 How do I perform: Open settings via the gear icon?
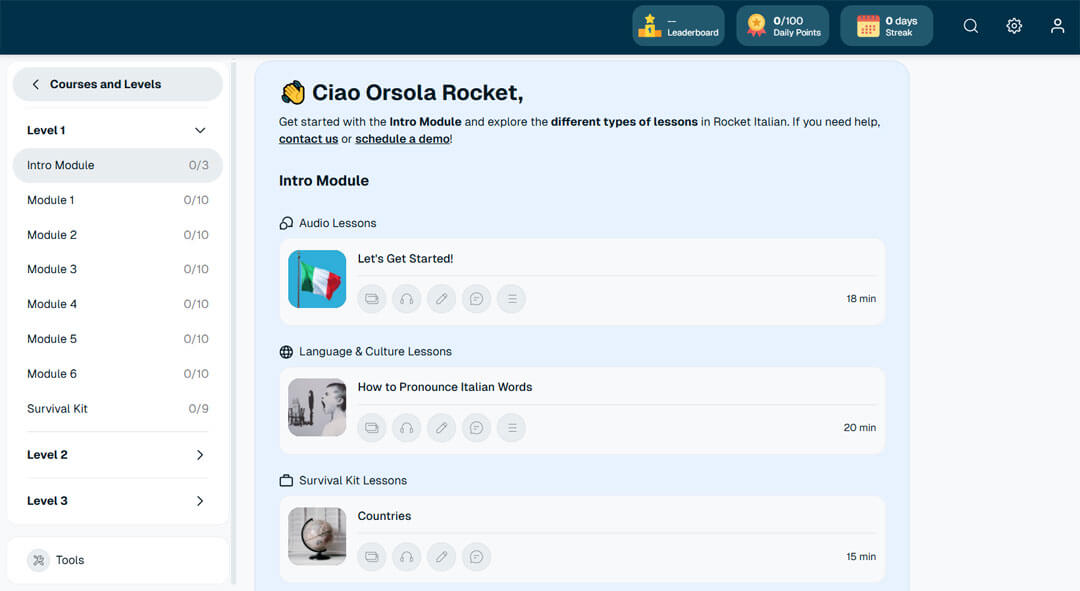1014,26
